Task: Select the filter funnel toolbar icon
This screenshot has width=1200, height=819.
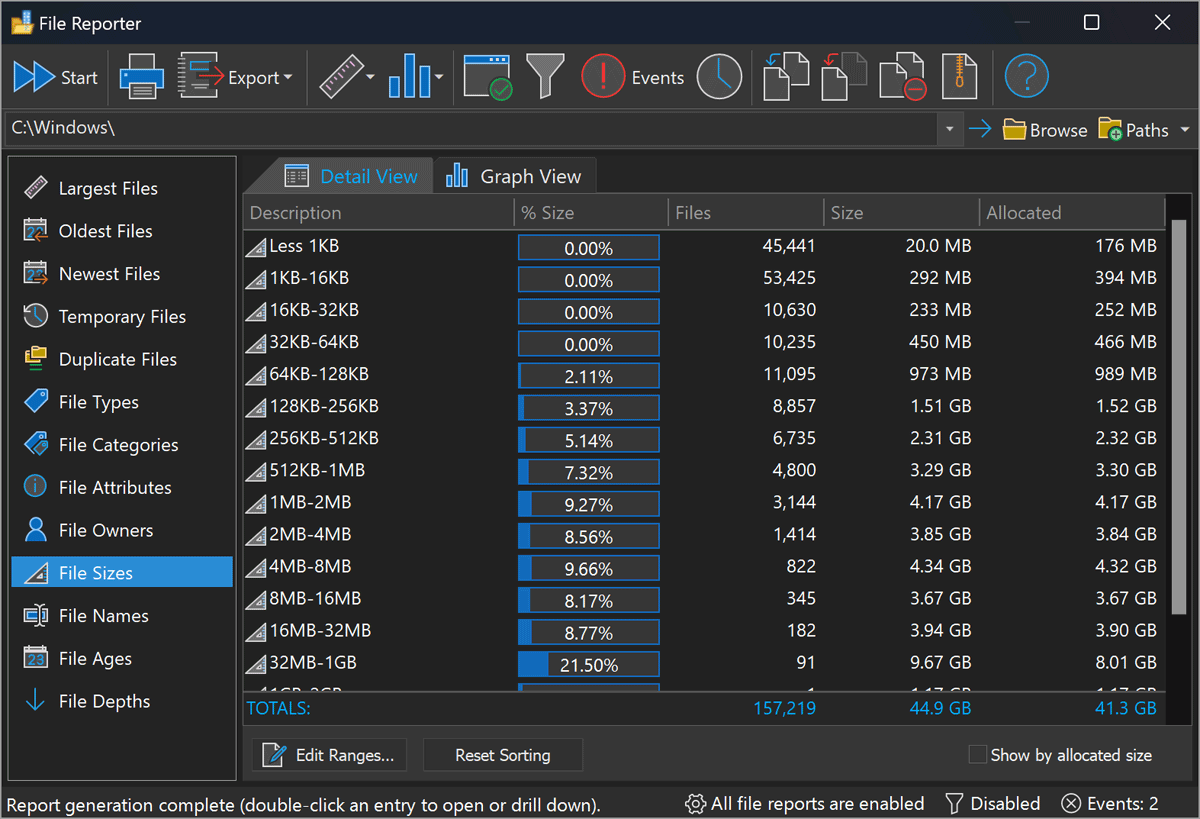Action: 546,76
